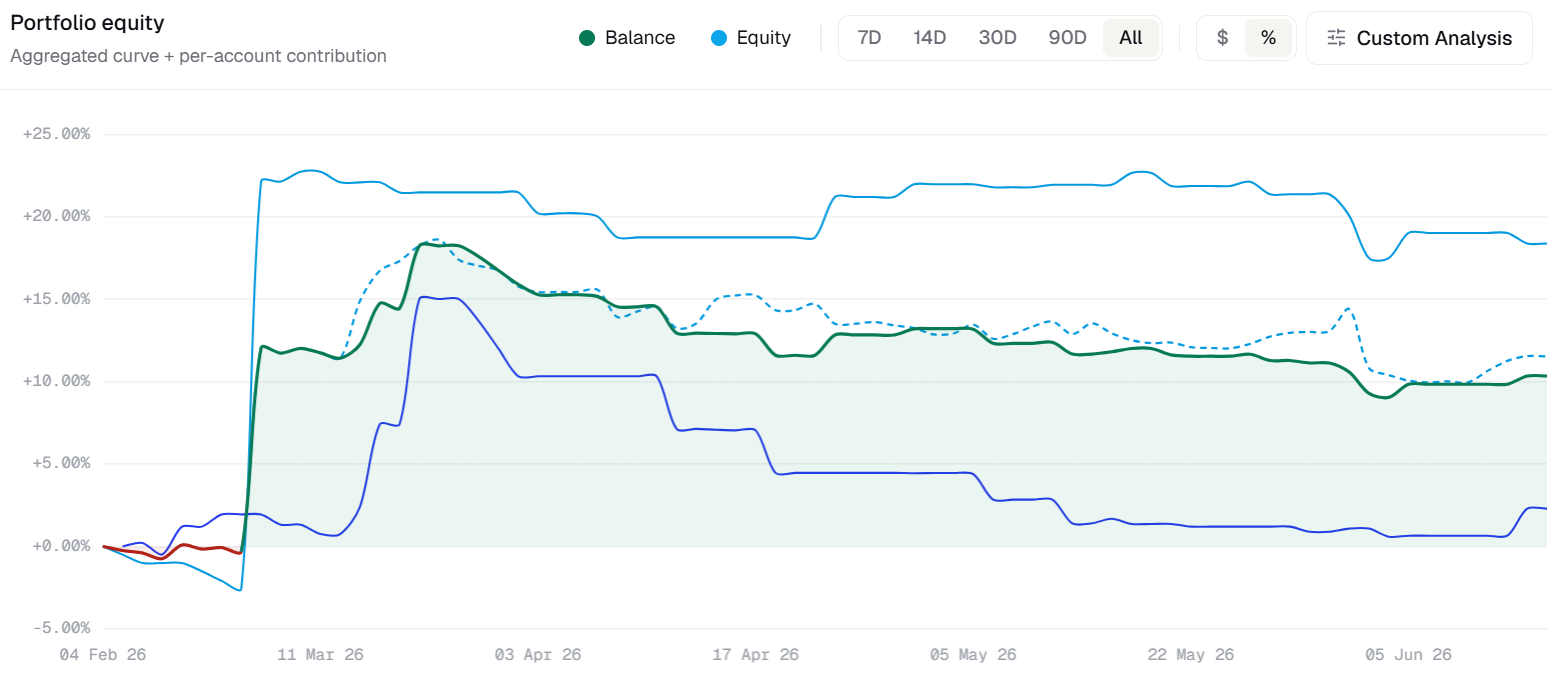The image size is (1552, 695).
Task: Toggle the Balance series label
Action: point(640,38)
